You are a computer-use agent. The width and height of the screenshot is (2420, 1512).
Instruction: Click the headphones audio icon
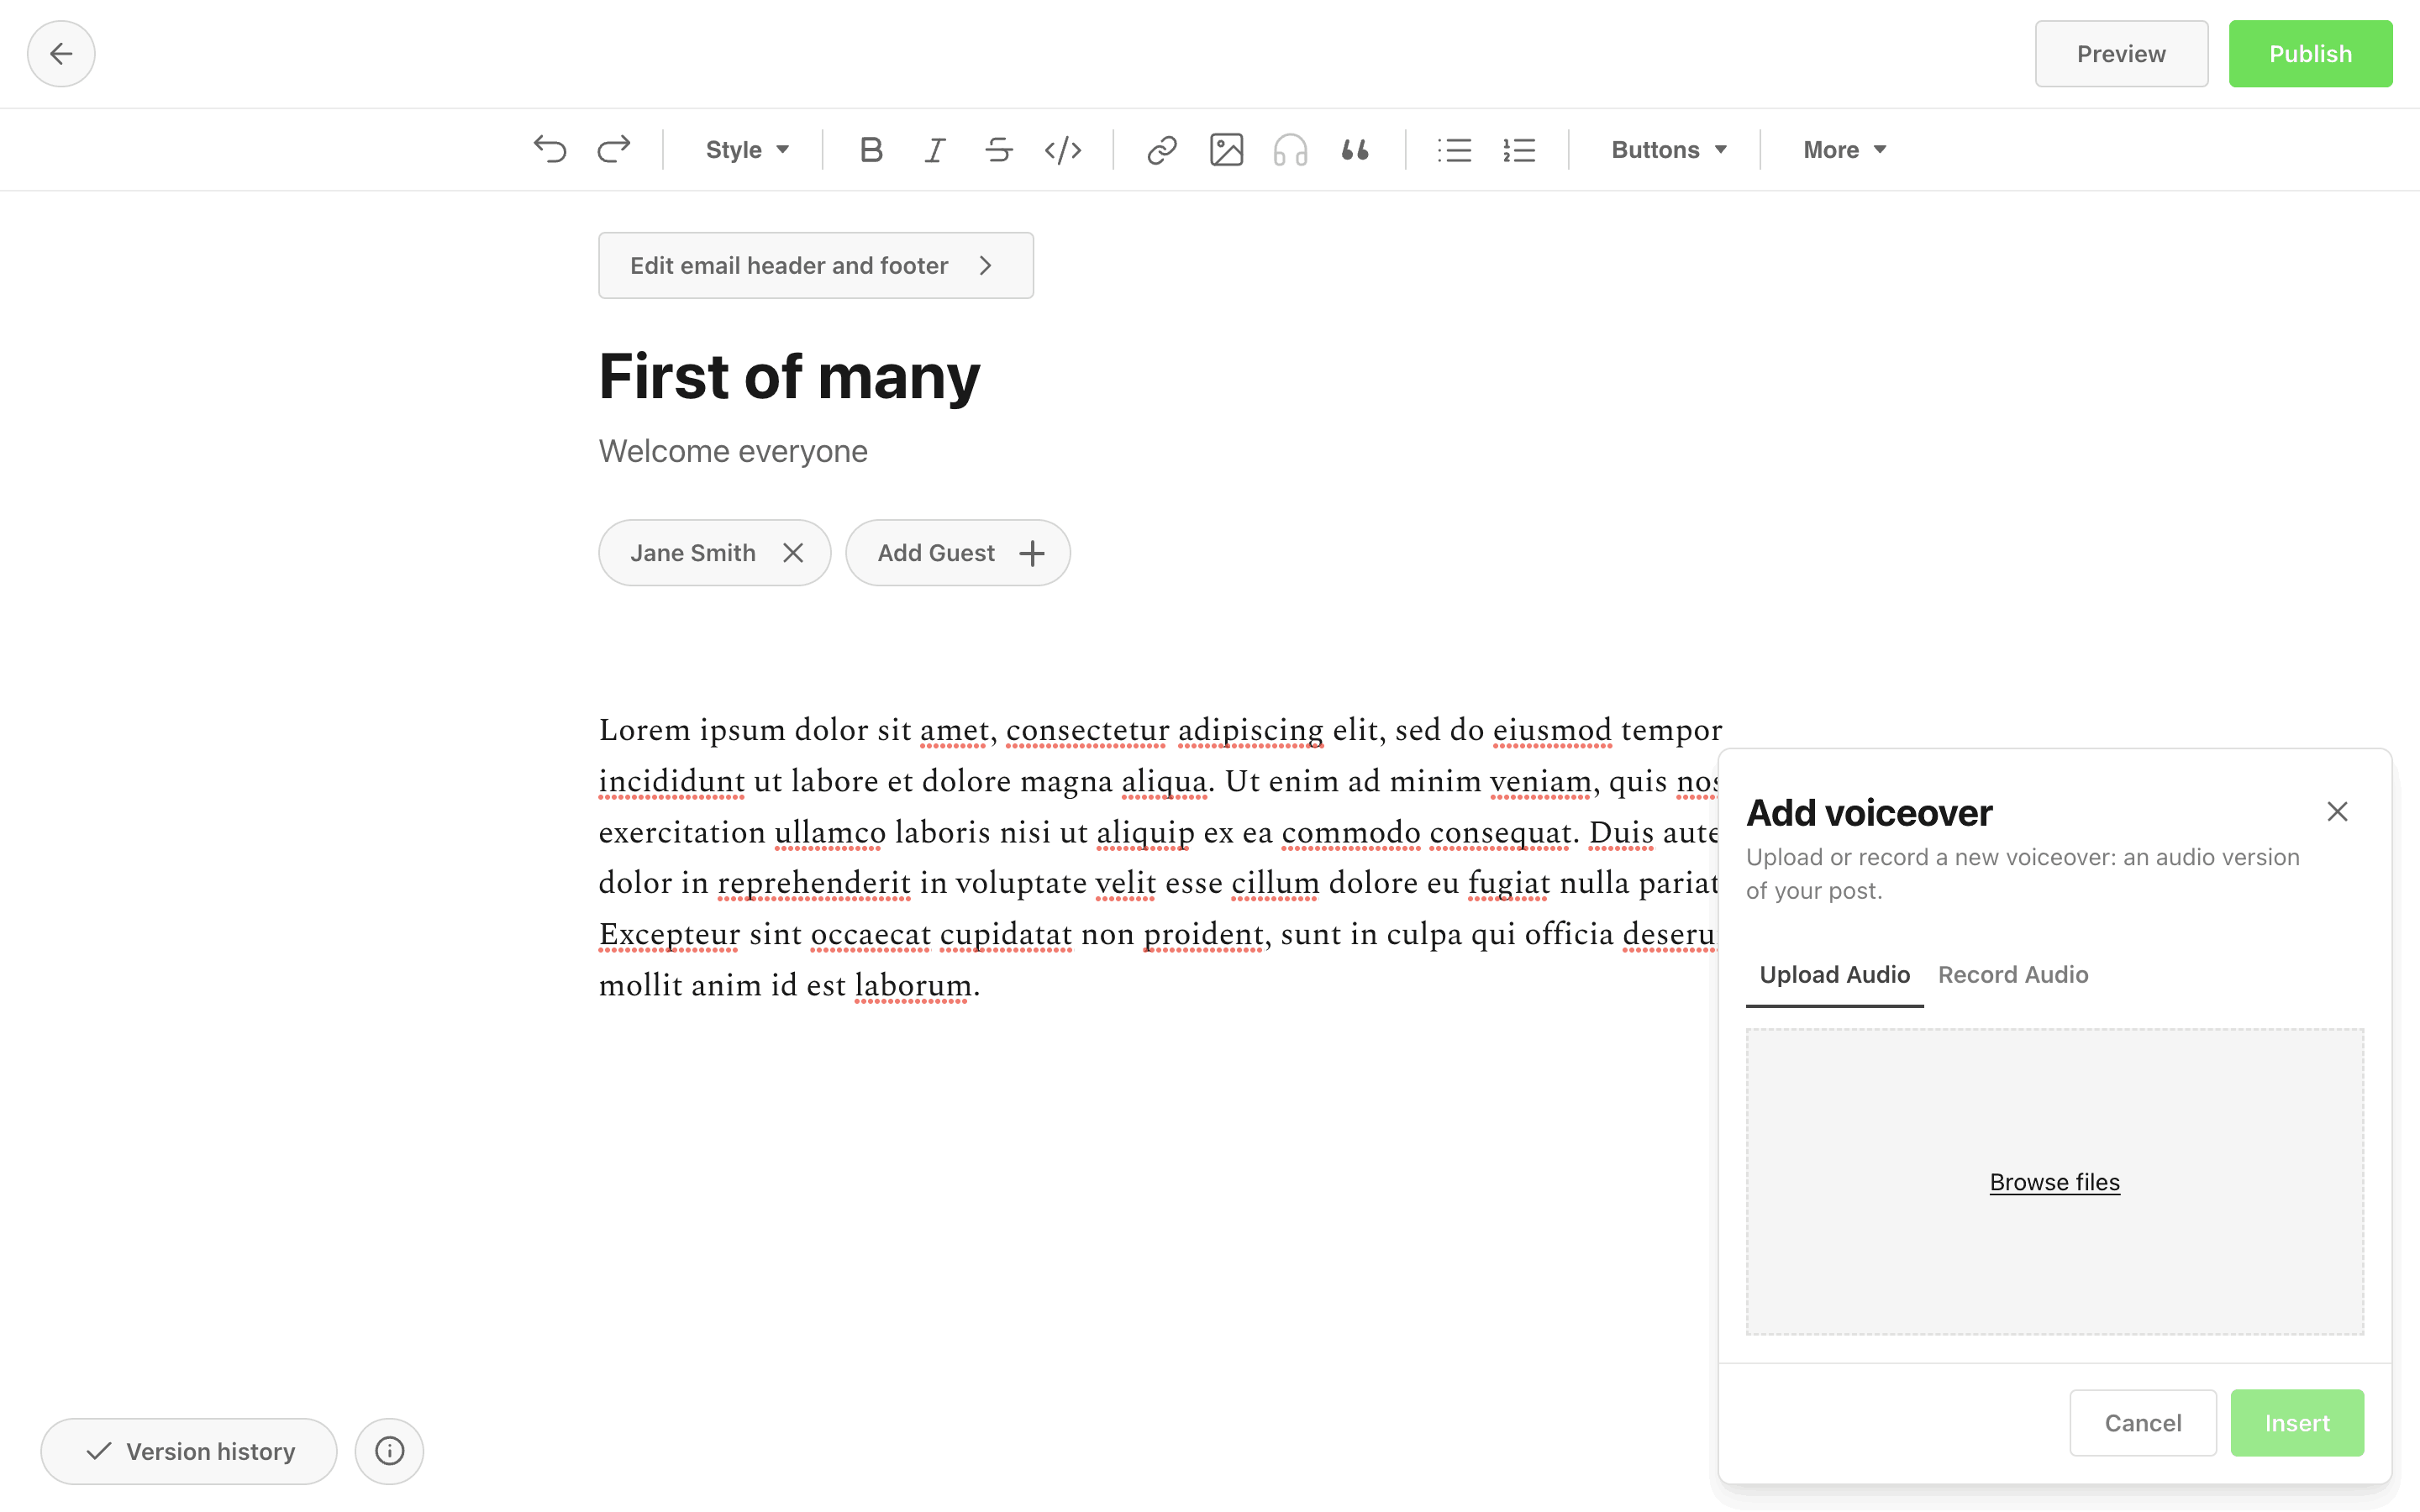coord(1290,150)
